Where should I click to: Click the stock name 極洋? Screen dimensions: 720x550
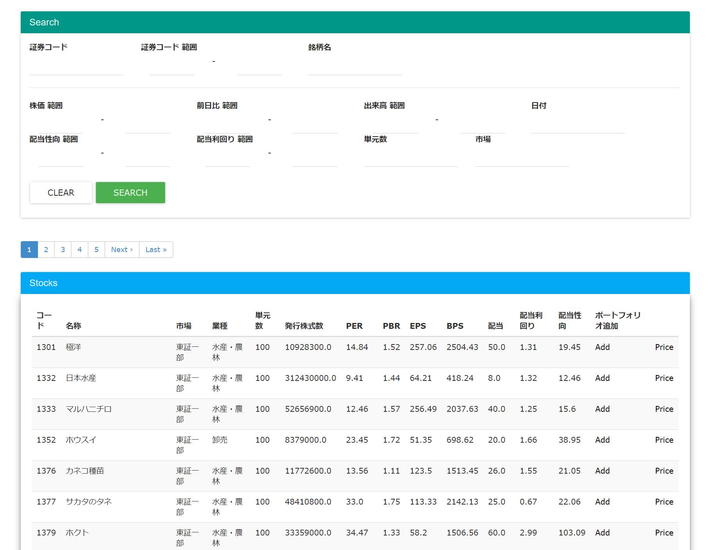coord(73,347)
